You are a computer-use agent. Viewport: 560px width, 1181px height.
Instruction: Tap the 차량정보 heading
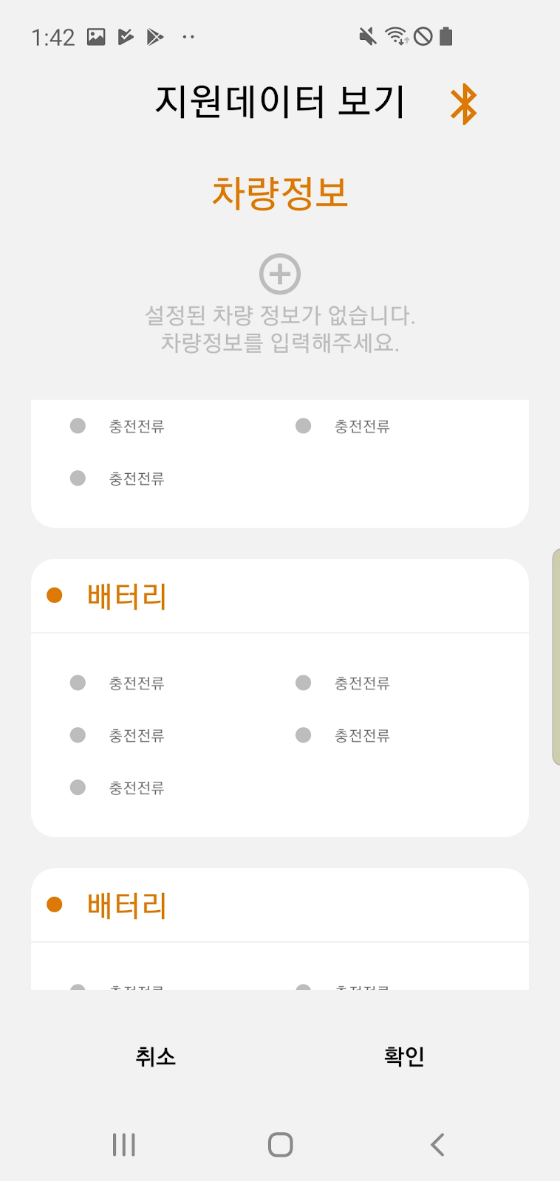pos(280,193)
